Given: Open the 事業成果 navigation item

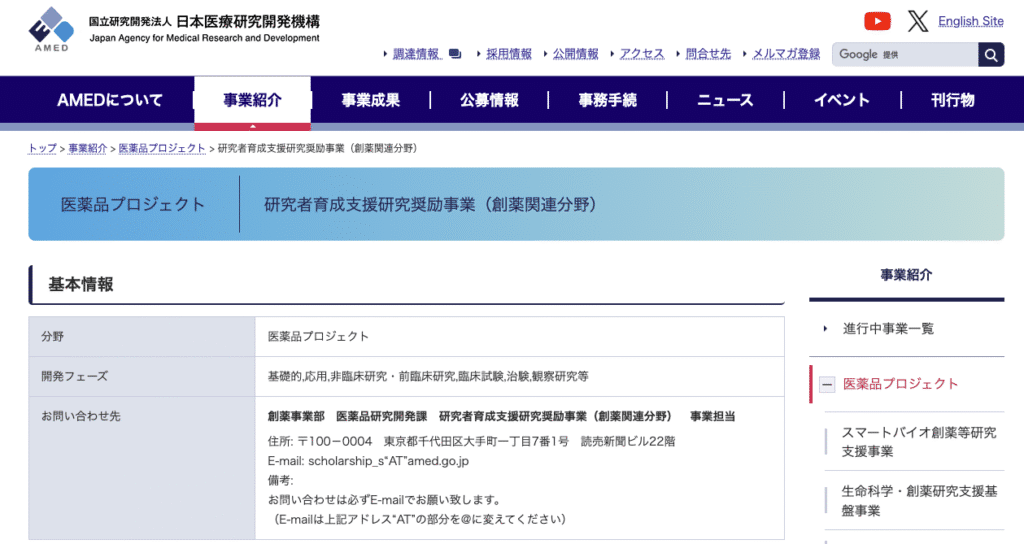Looking at the screenshot, I should pyautogui.click(x=370, y=100).
